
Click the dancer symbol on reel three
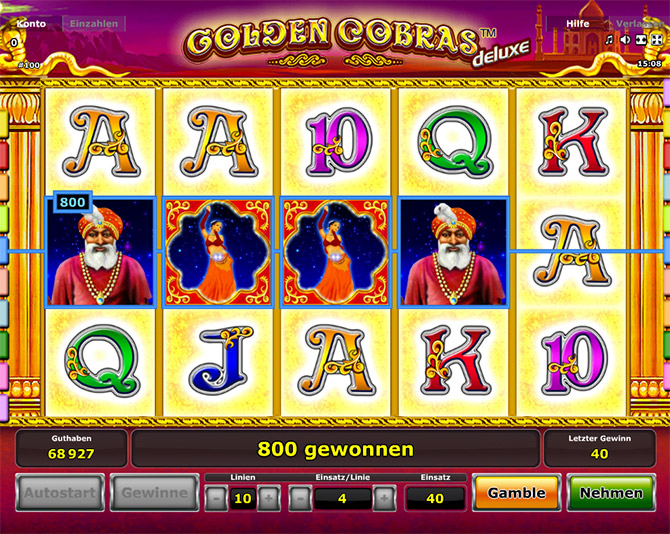335,252
